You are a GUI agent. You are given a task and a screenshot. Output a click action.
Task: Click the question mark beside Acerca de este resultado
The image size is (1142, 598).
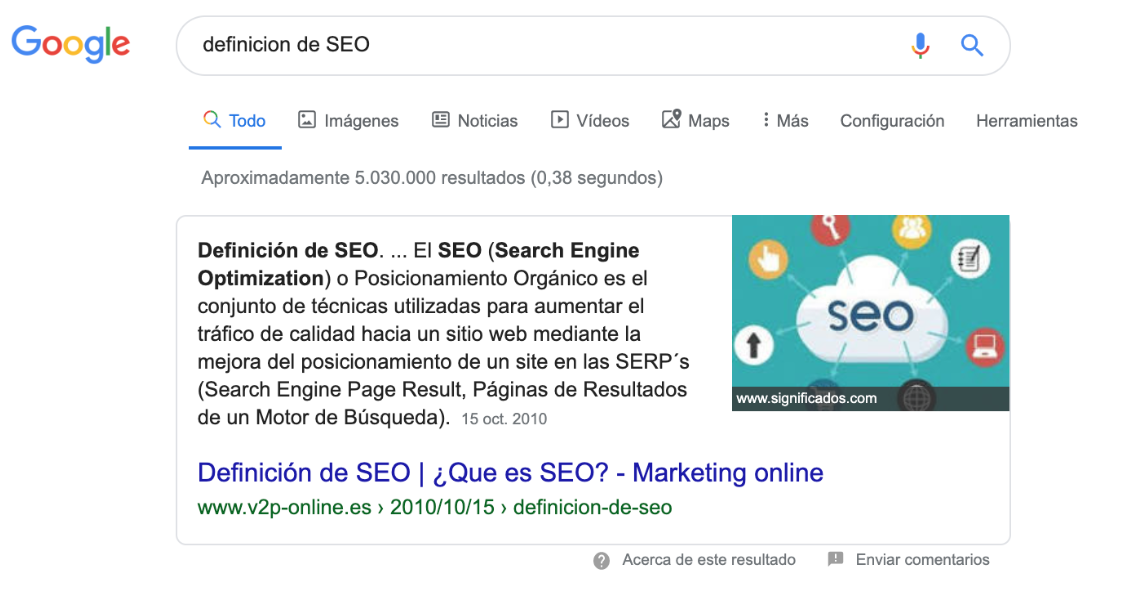coord(601,560)
